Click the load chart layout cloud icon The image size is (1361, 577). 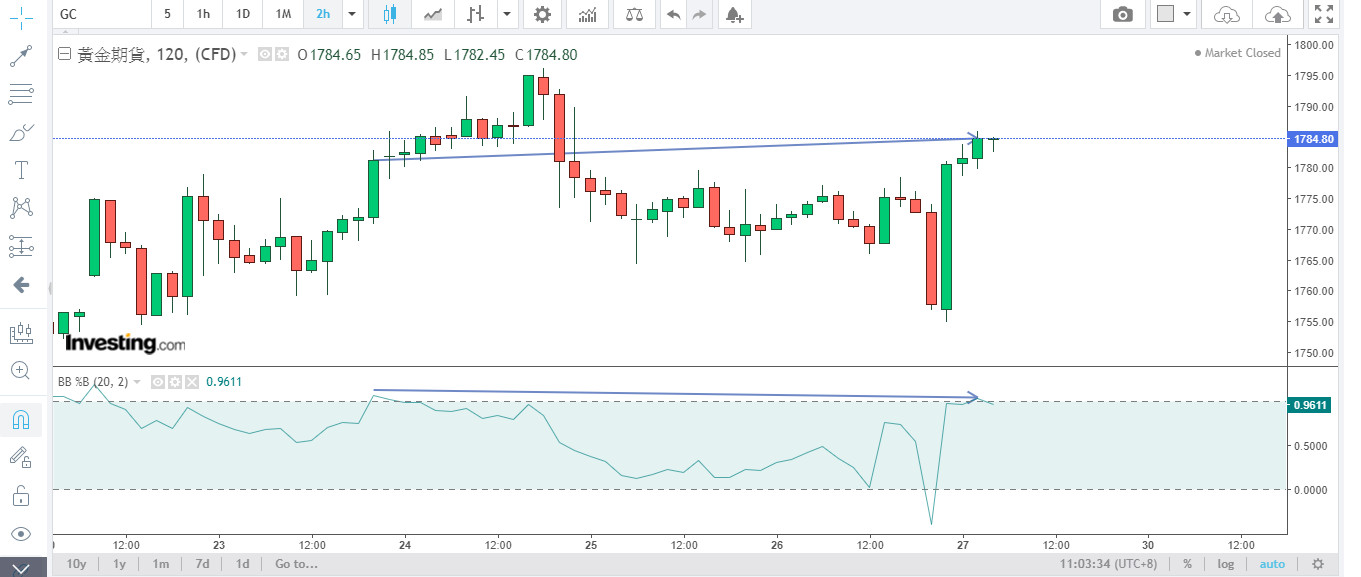tap(1226, 14)
